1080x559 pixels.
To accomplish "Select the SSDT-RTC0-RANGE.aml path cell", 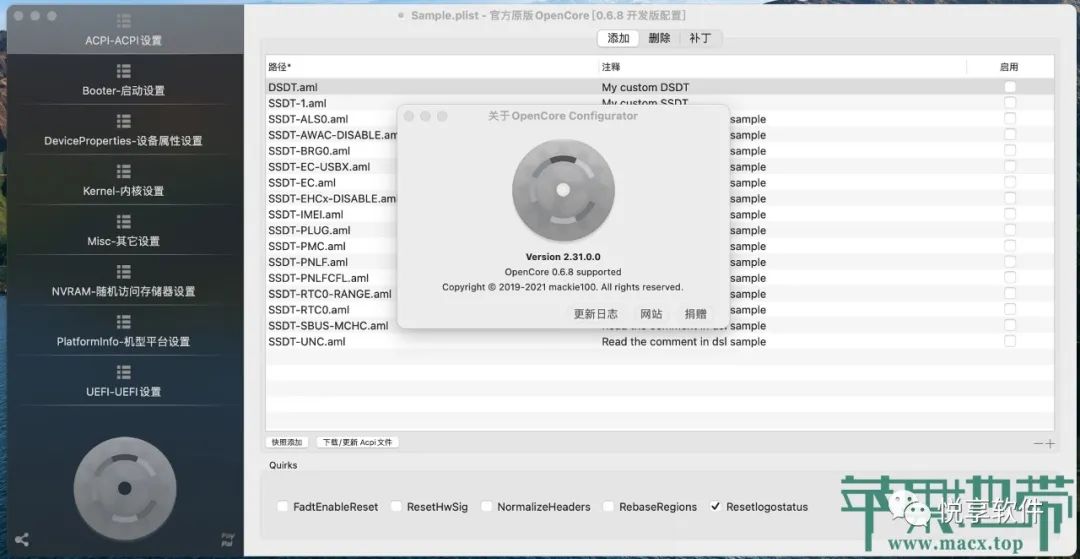I will coord(330,294).
